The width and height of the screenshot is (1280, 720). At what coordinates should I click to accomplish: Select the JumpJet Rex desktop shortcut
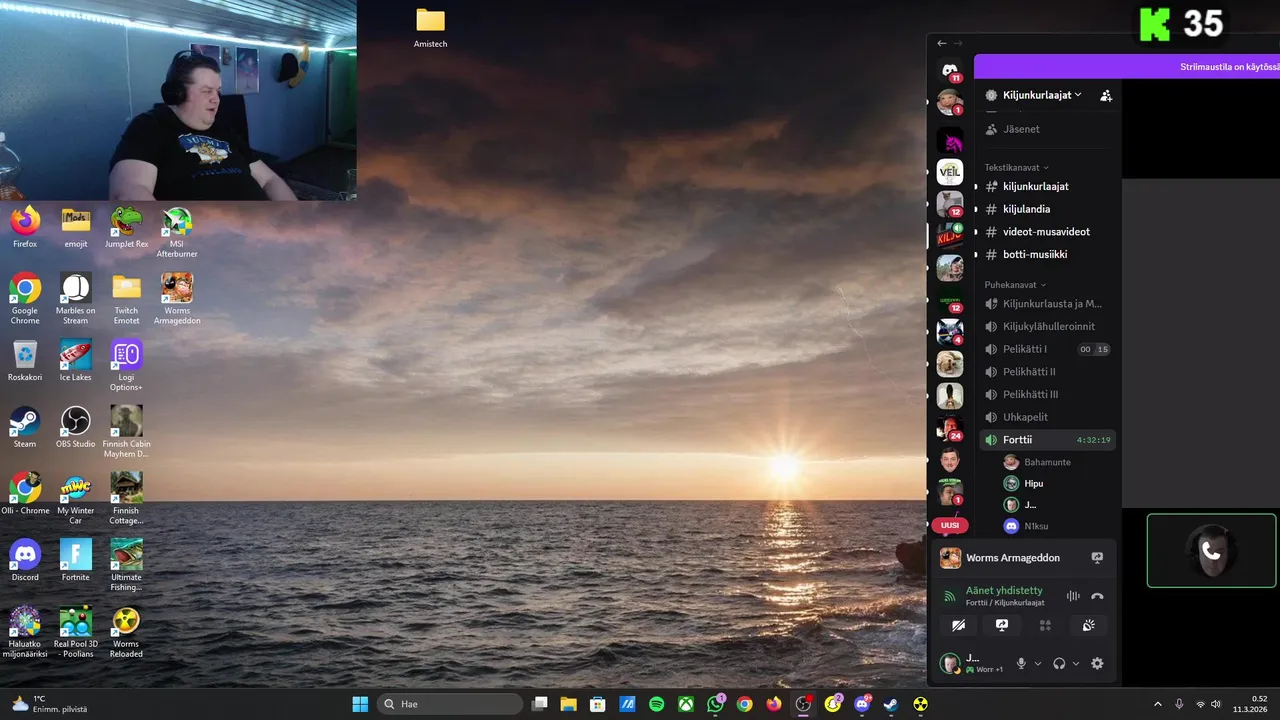point(126,227)
